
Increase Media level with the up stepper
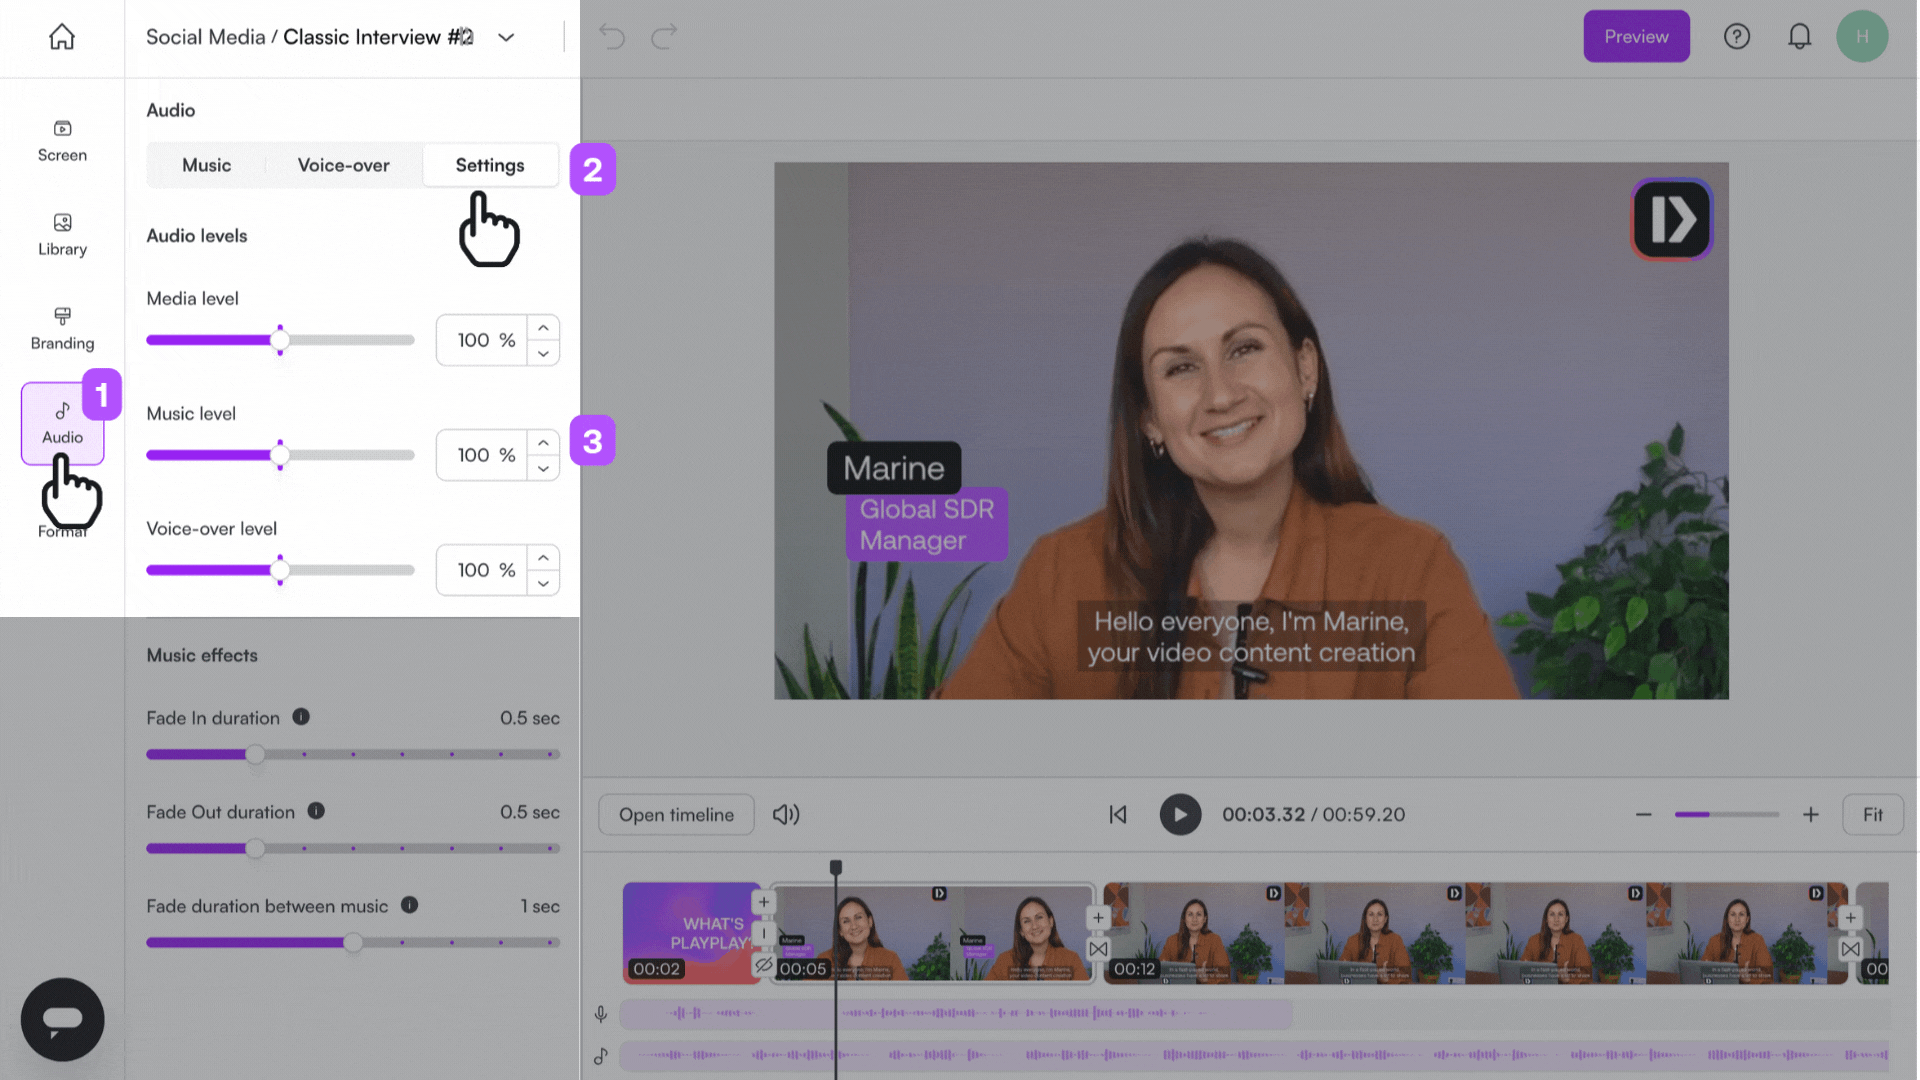point(543,327)
